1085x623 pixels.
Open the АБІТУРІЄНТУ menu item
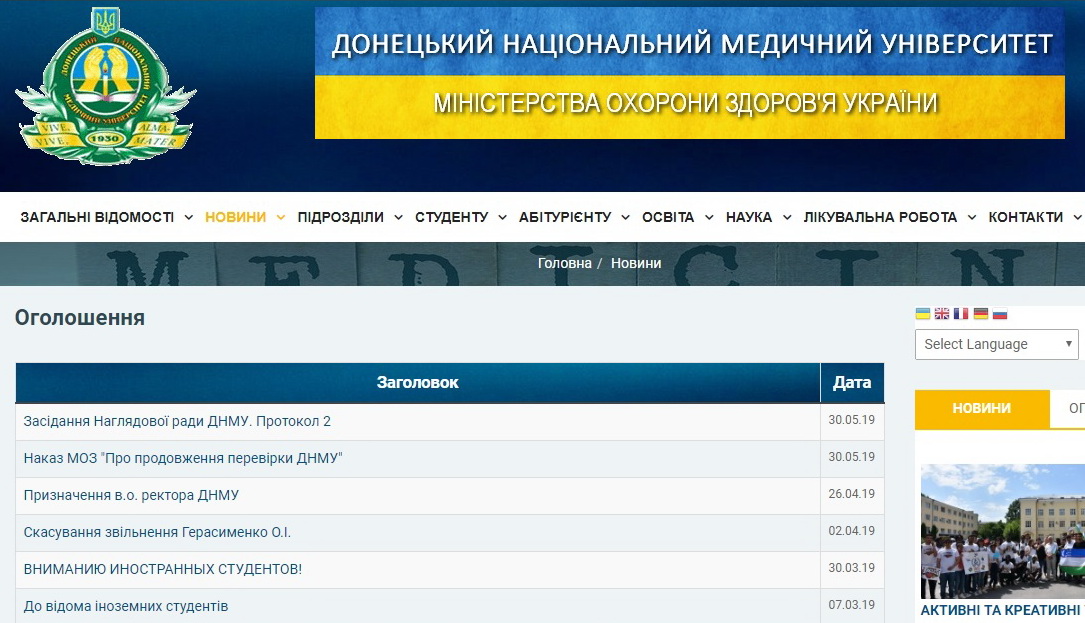[x=565, y=217]
